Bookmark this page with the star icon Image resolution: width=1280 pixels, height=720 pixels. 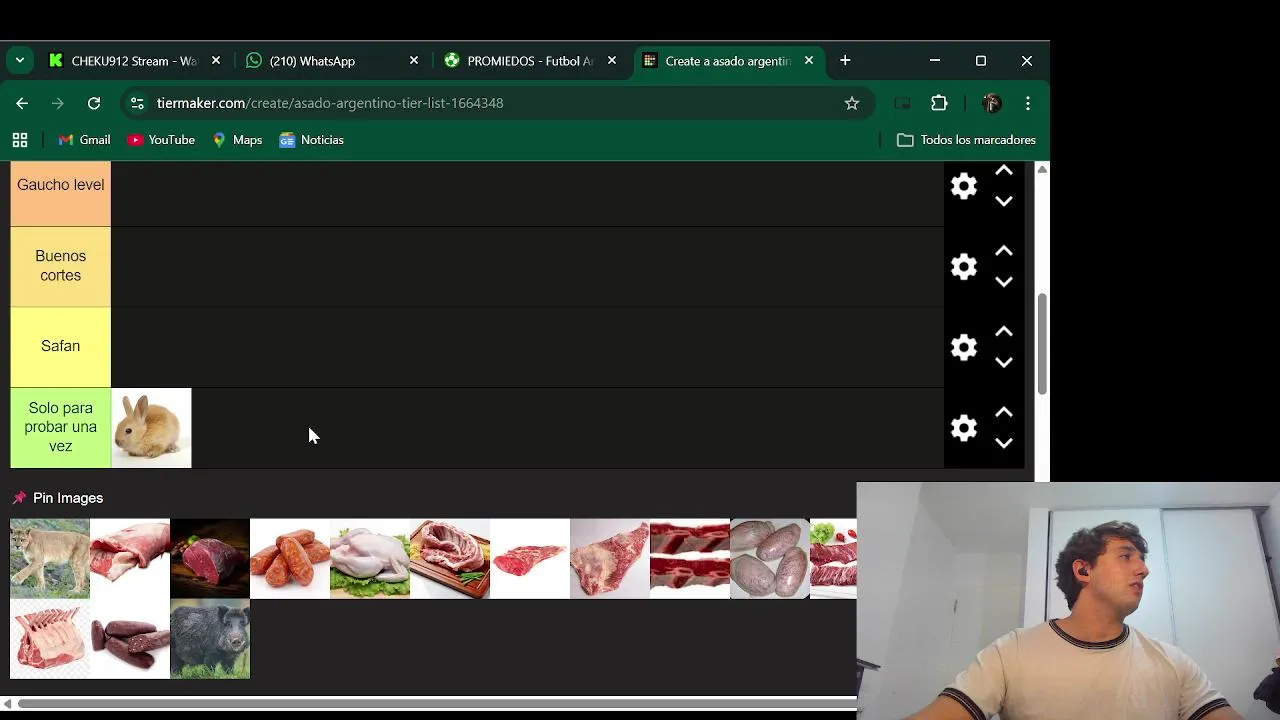click(852, 103)
